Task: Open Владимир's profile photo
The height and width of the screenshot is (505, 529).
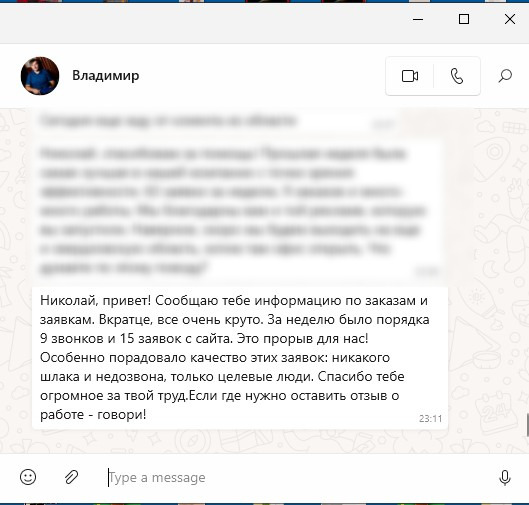Action: pyautogui.click(x=40, y=76)
